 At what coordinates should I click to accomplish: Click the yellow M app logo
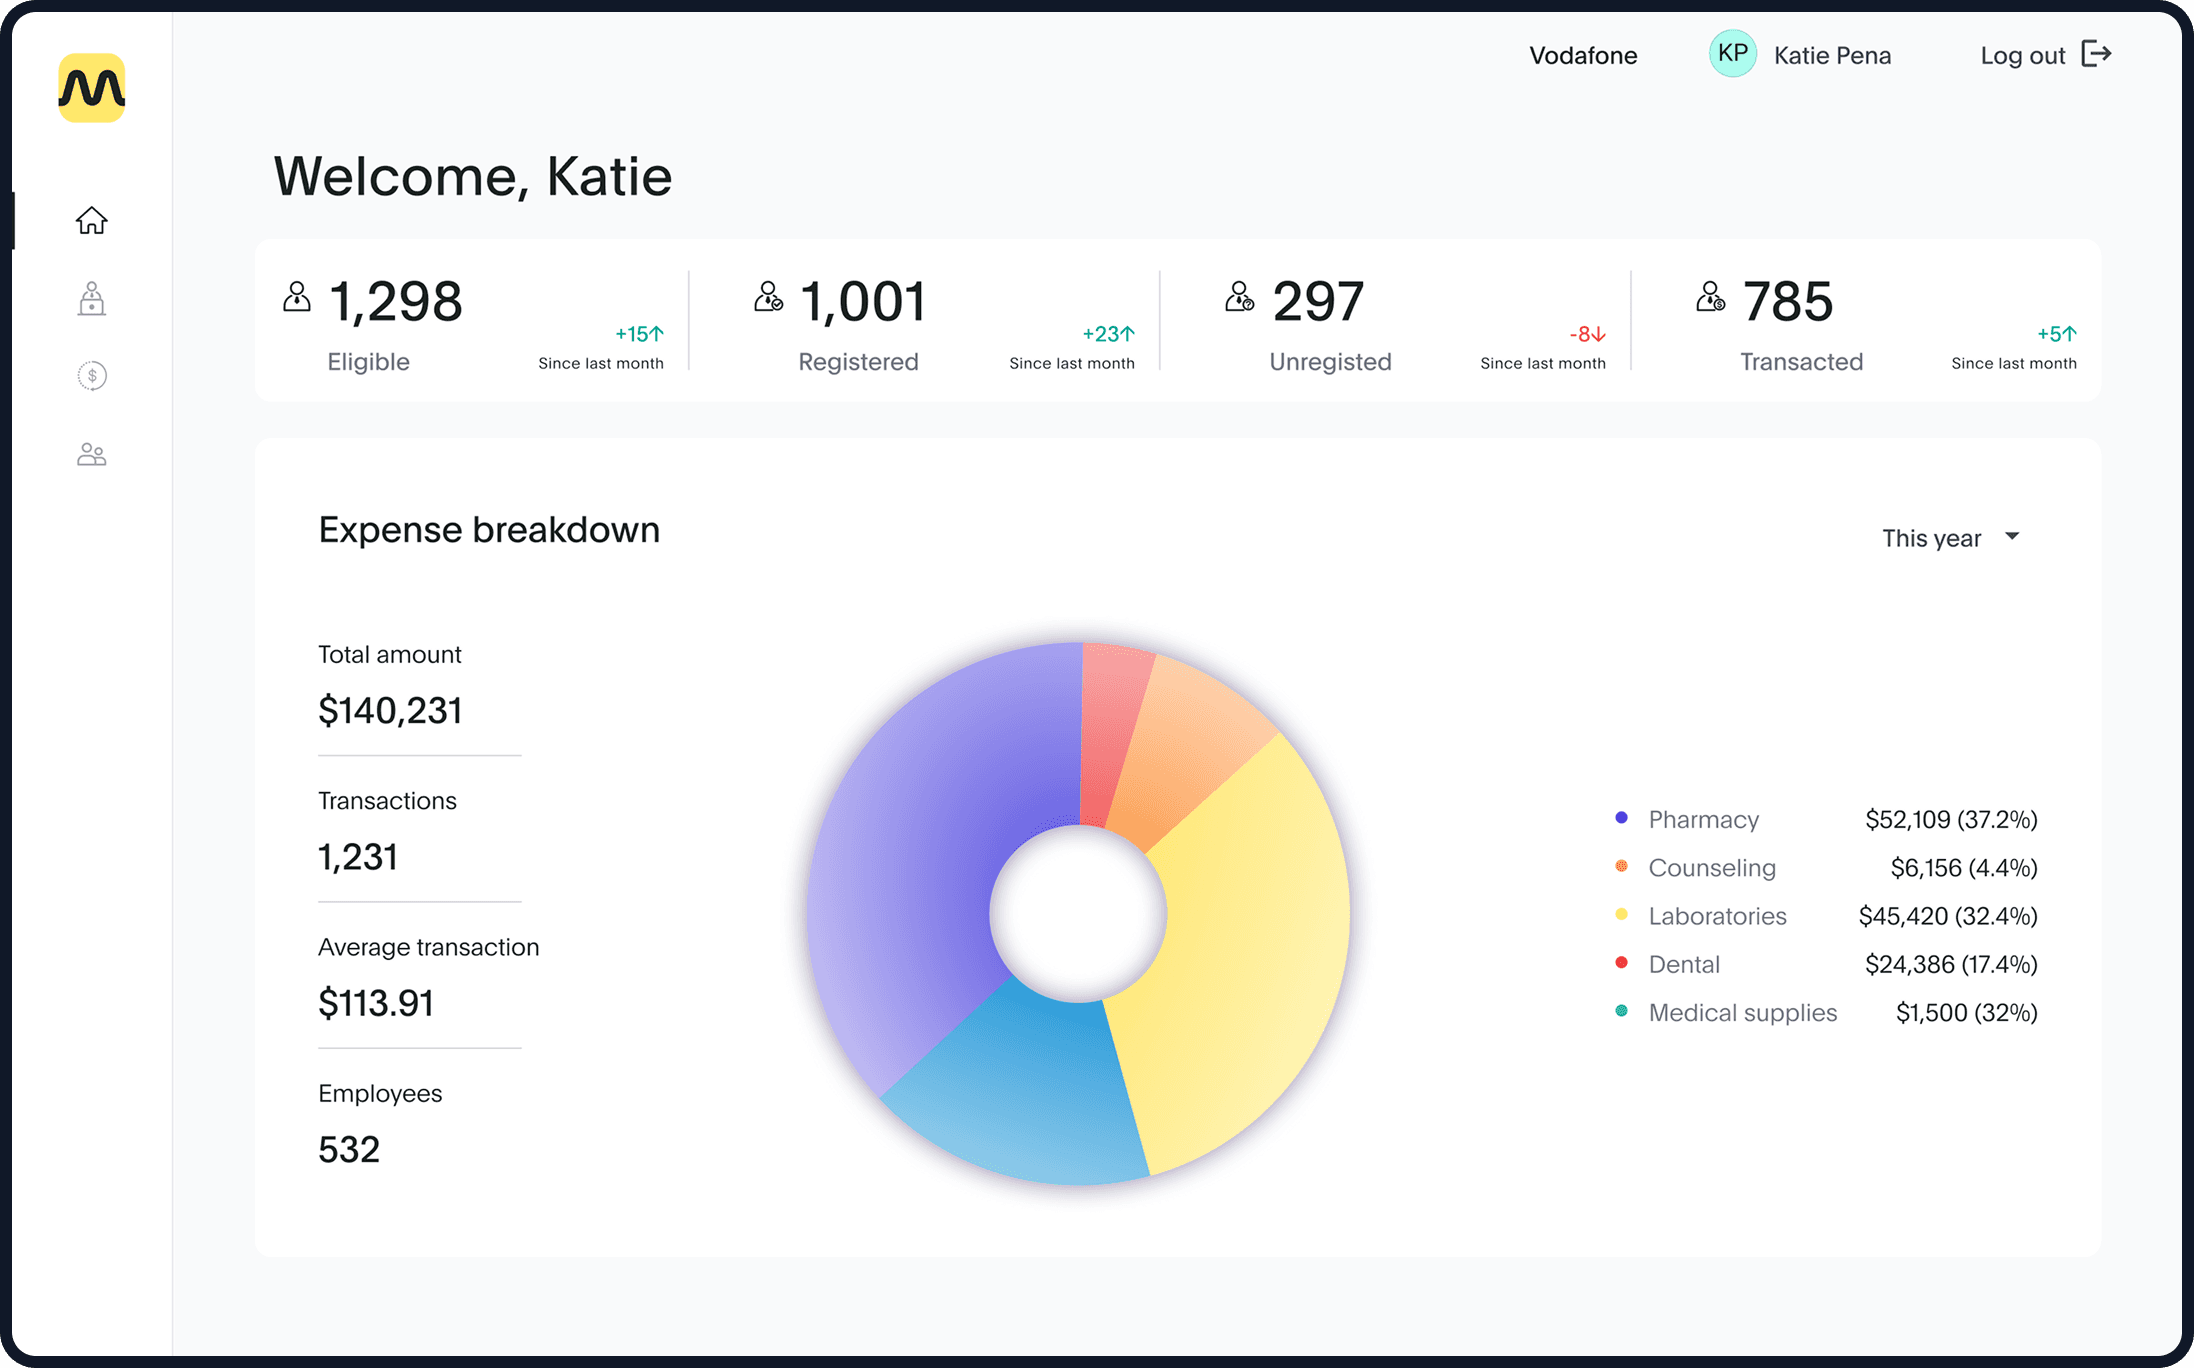click(x=93, y=87)
